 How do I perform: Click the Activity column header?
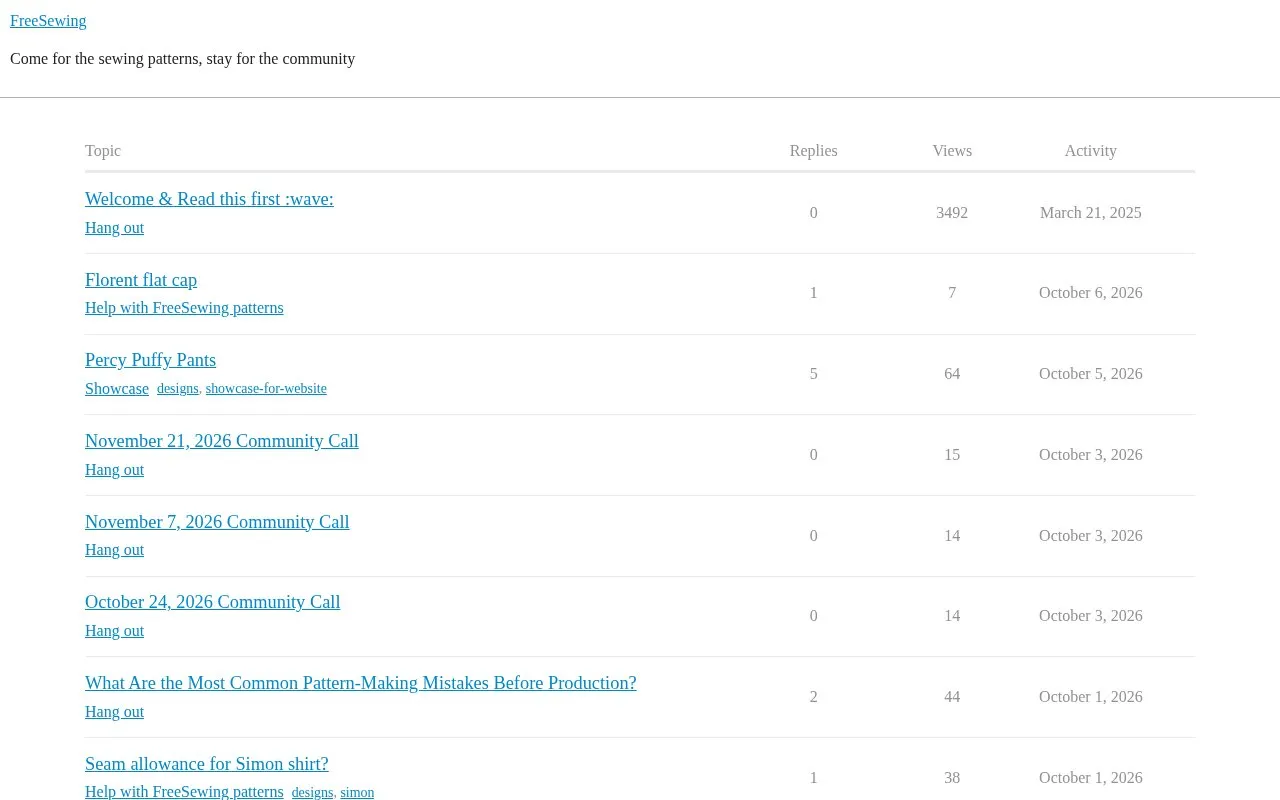[x=1090, y=151]
